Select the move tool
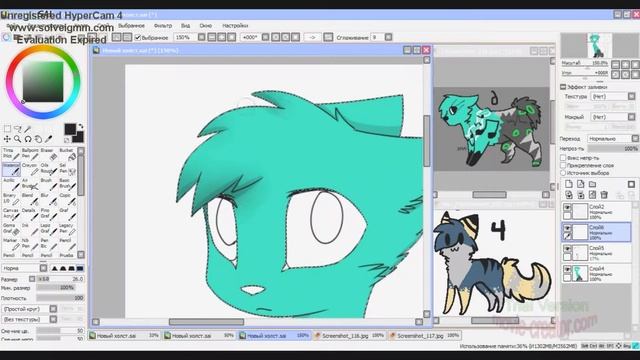The image size is (640, 360). 7,139
